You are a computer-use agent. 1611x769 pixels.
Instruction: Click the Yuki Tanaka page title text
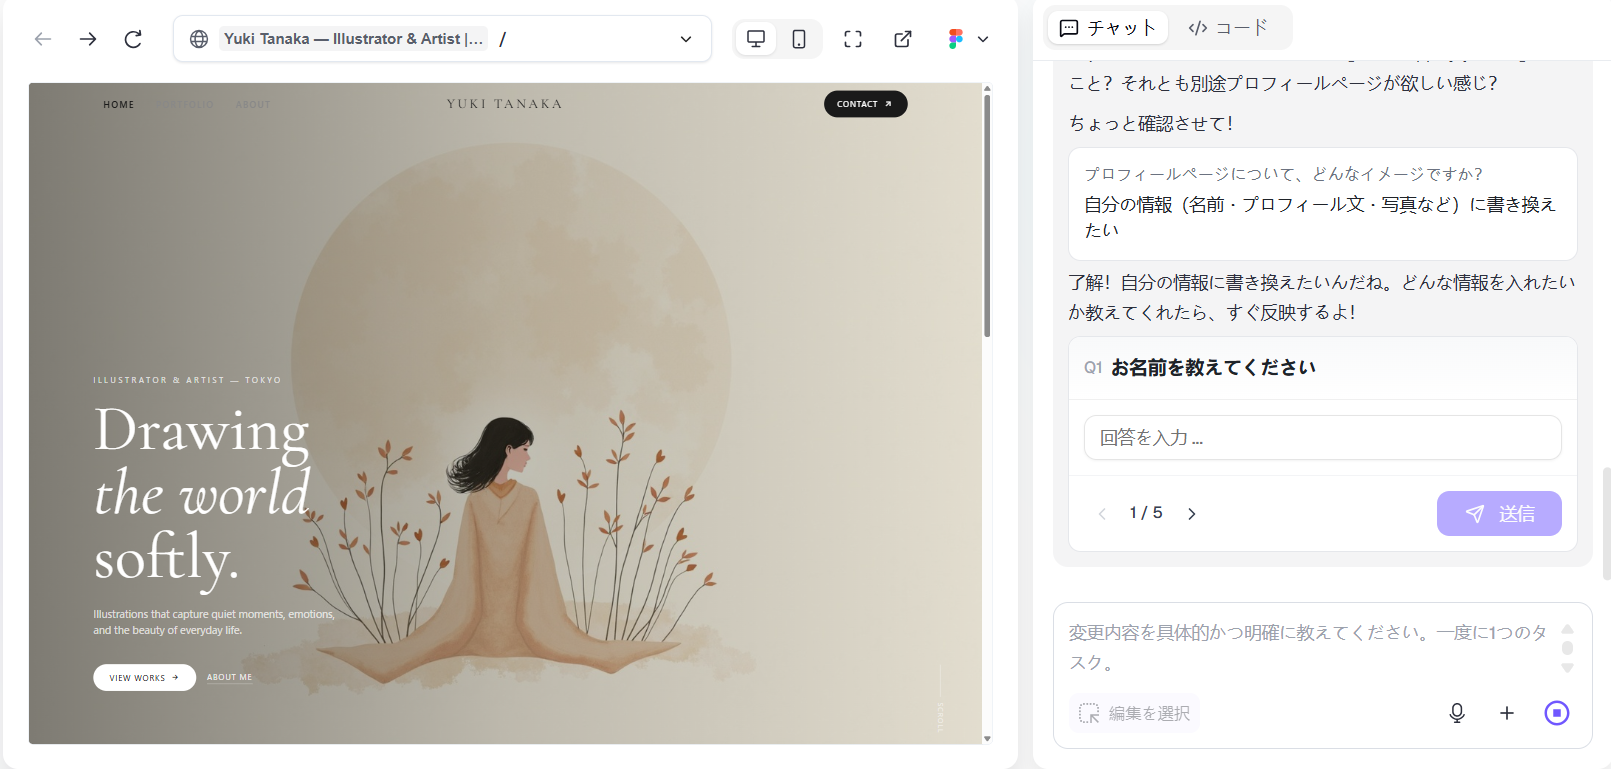click(x=353, y=39)
